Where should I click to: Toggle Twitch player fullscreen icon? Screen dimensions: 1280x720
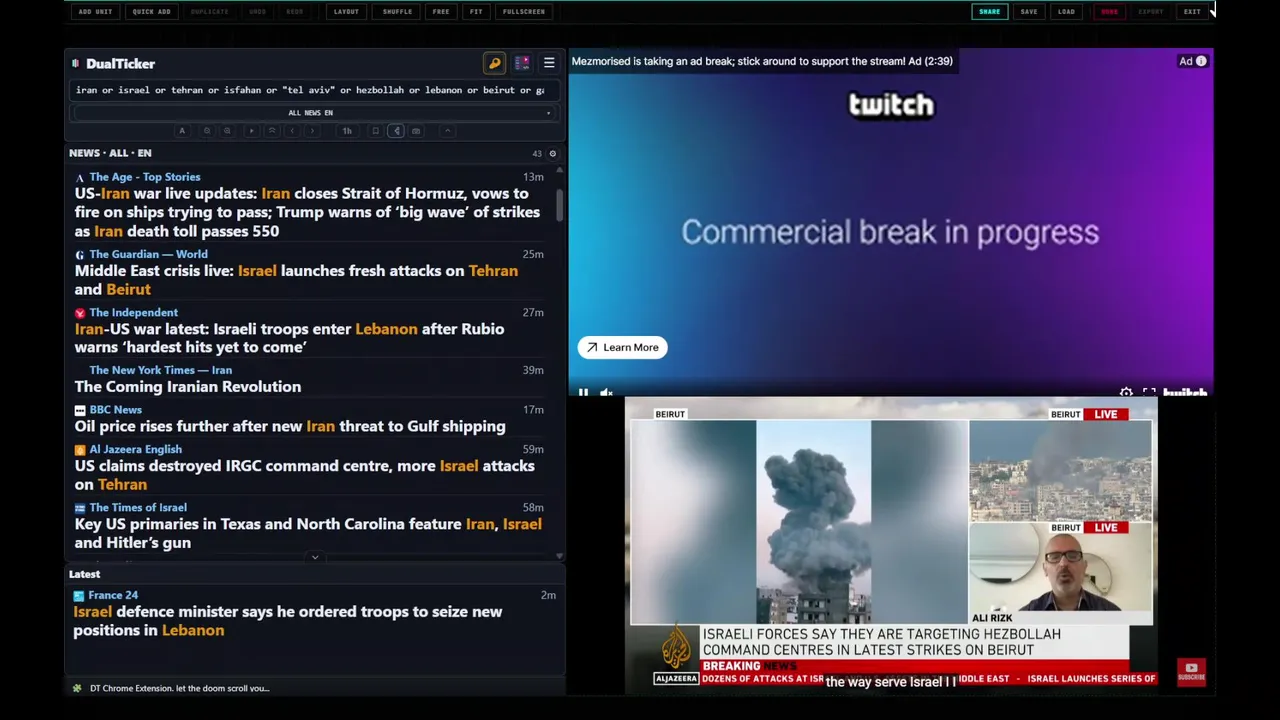(x=1149, y=392)
